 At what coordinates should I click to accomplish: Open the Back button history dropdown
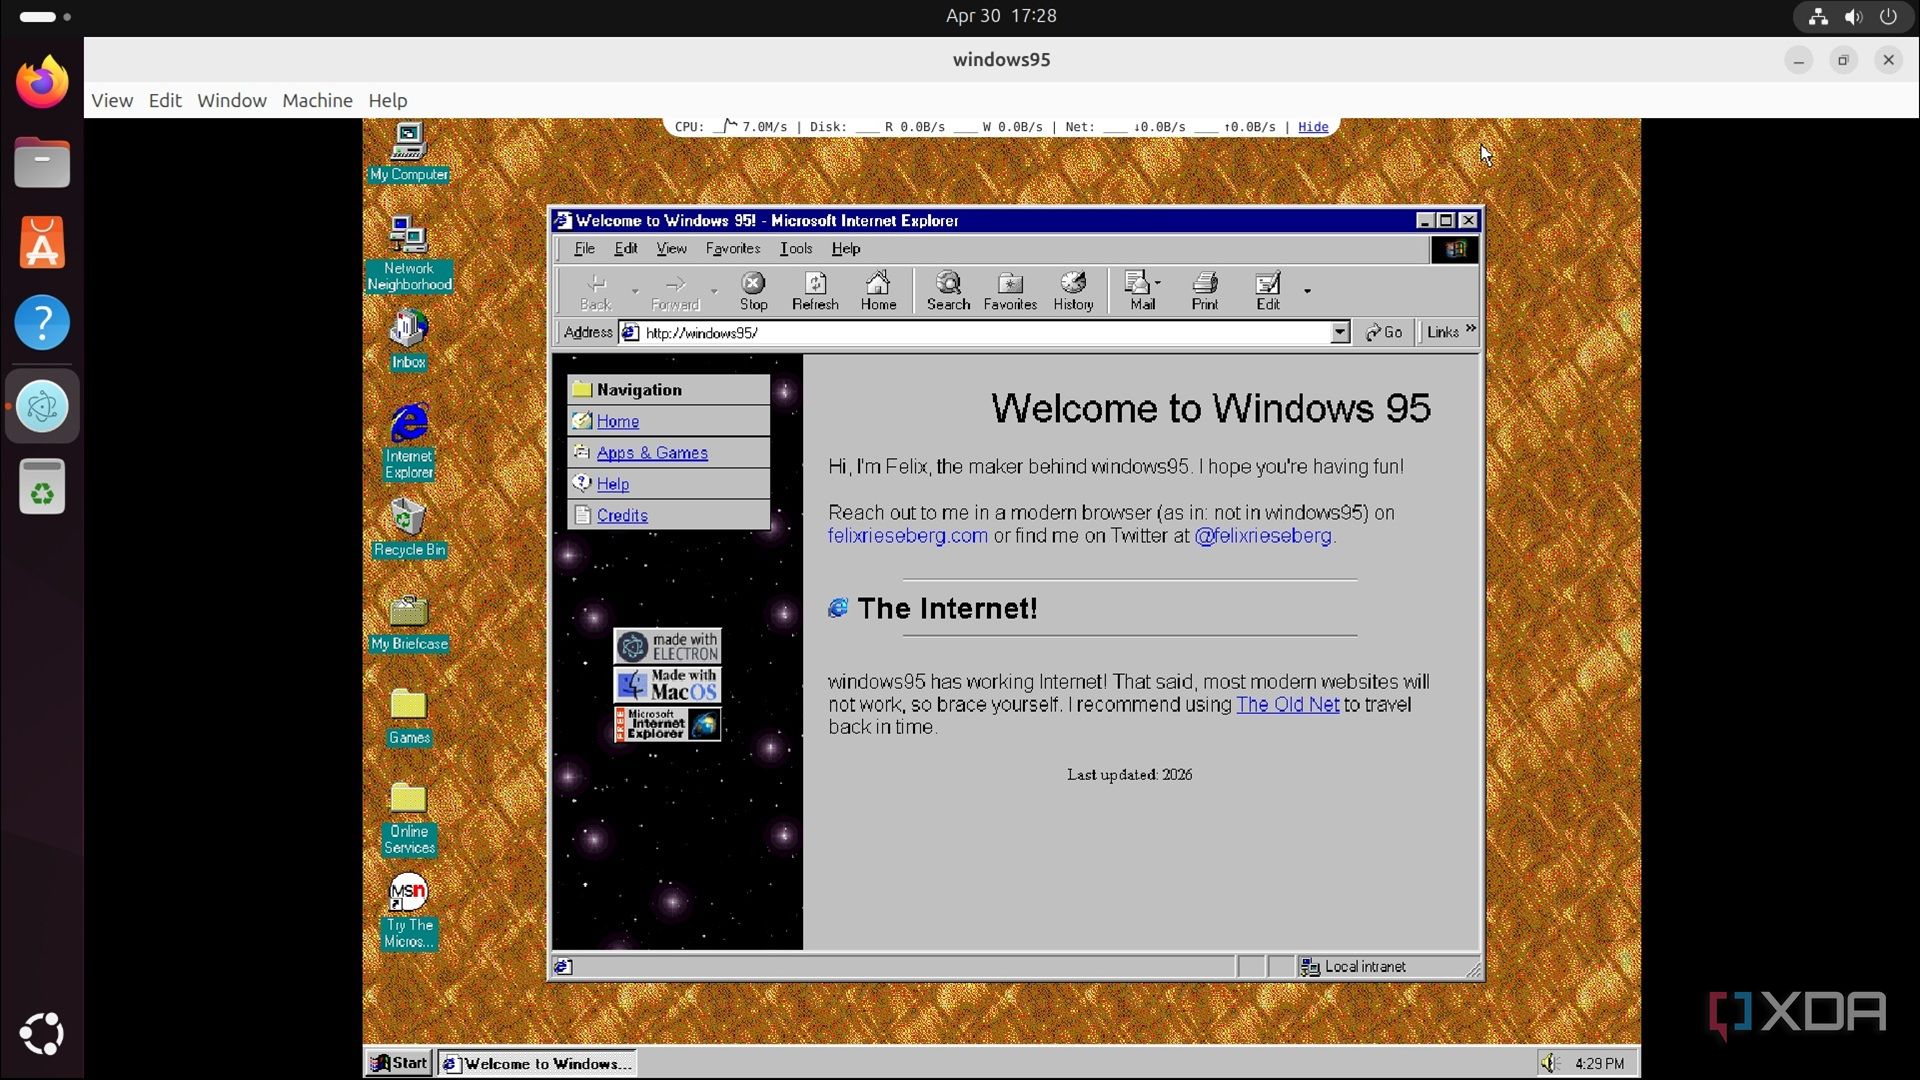point(635,292)
